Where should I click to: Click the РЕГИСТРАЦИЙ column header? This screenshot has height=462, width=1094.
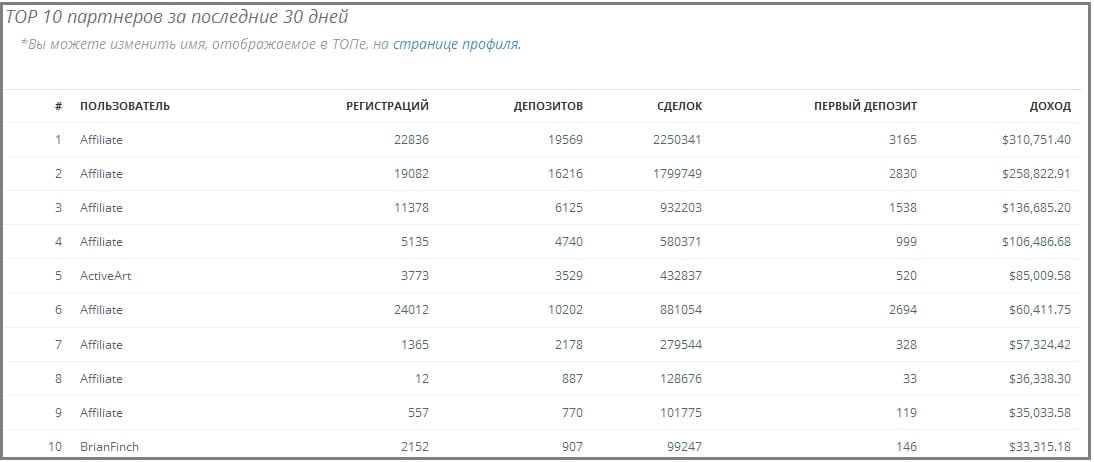coord(387,106)
